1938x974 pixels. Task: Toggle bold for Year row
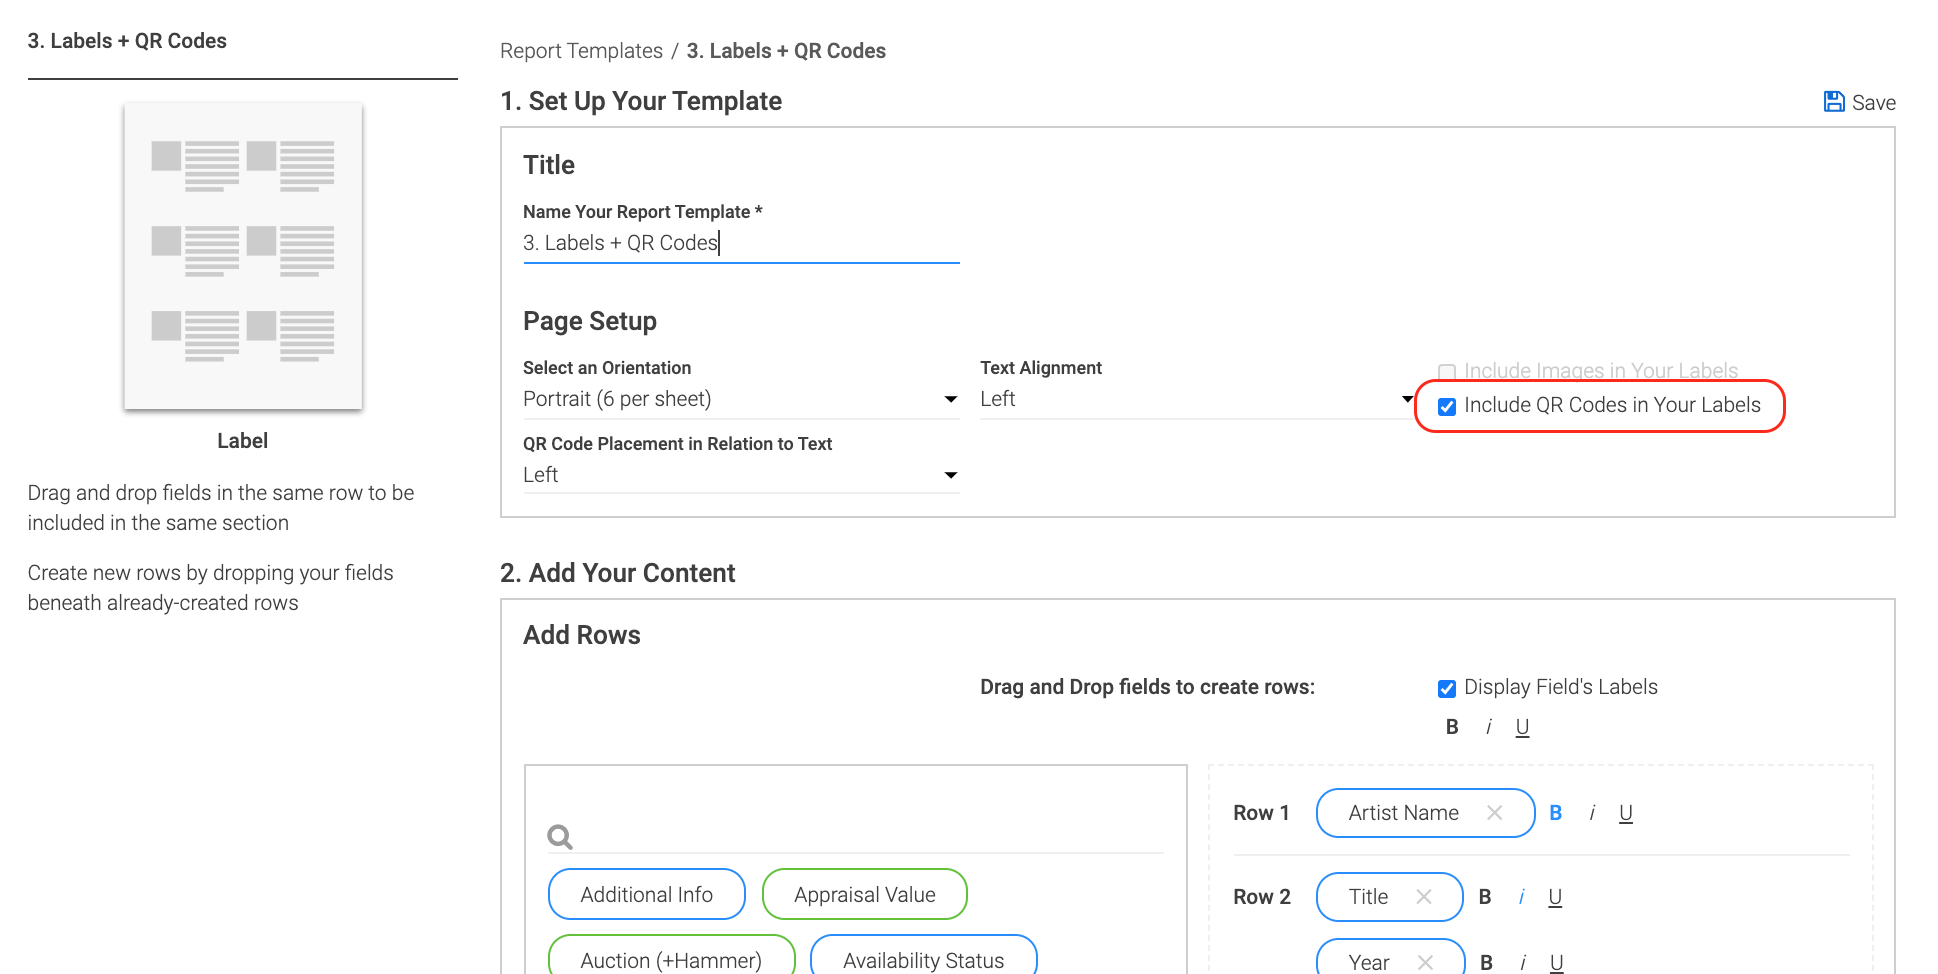[x=1486, y=962]
